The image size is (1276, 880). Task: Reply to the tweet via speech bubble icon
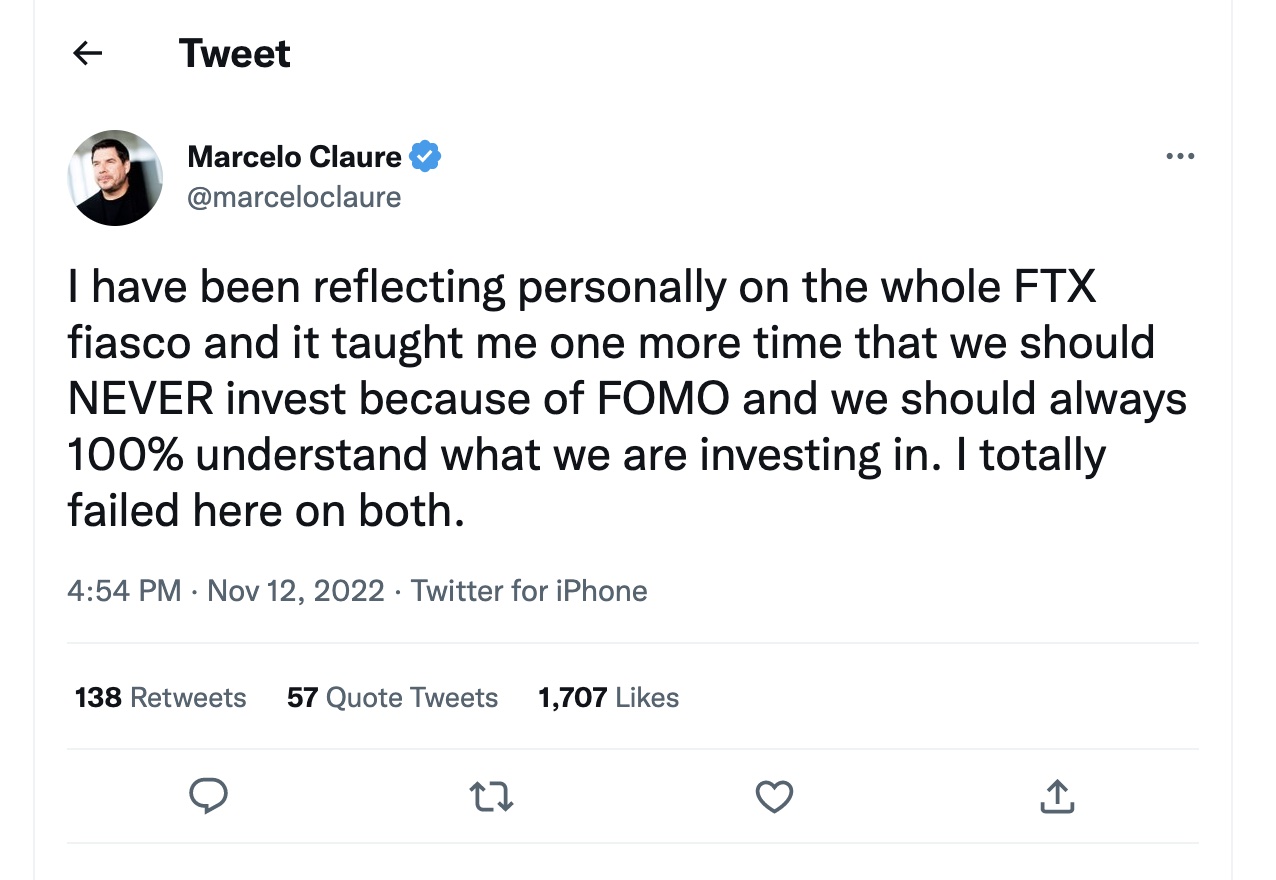208,796
